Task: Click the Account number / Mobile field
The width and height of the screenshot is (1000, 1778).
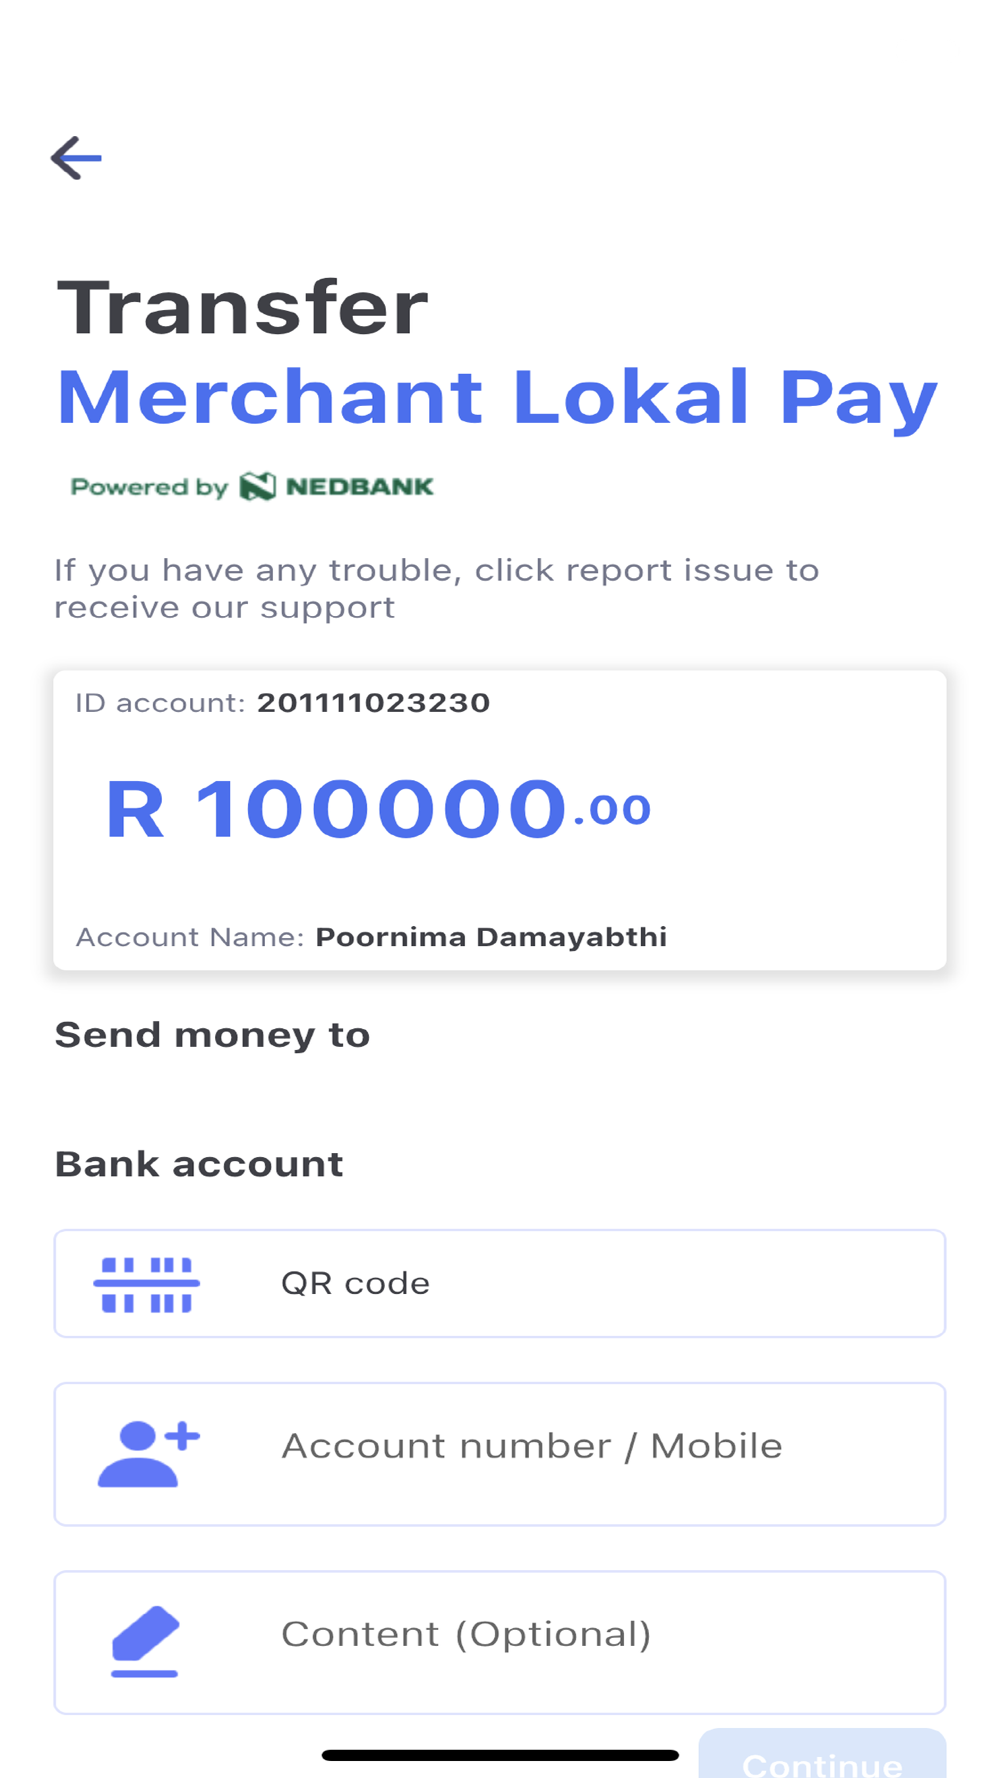Action: 500,1454
